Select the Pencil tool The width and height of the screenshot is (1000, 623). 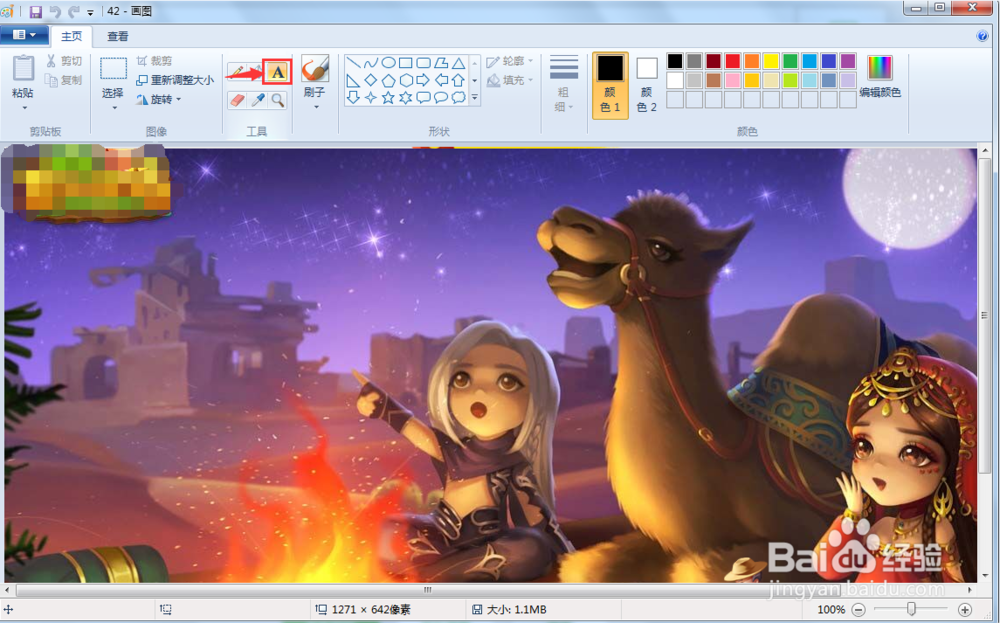(237, 72)
